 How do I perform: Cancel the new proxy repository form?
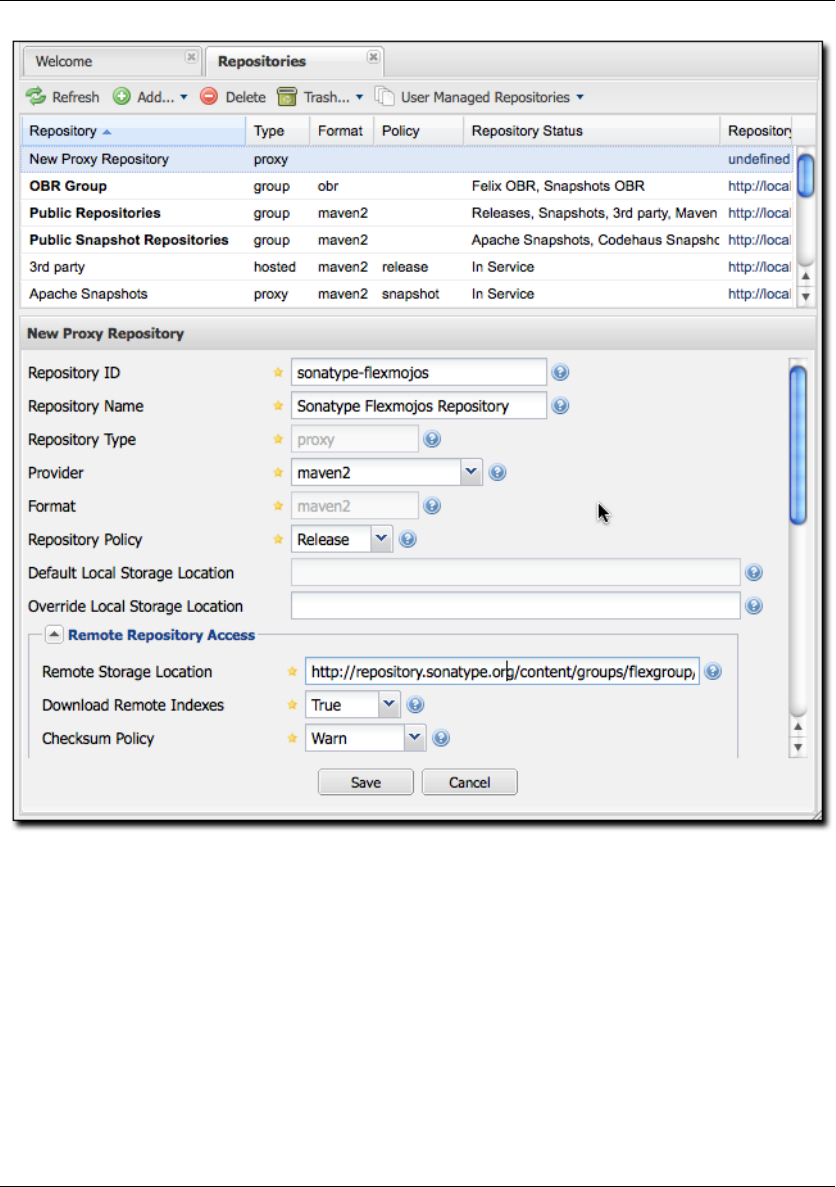point(469,782)
